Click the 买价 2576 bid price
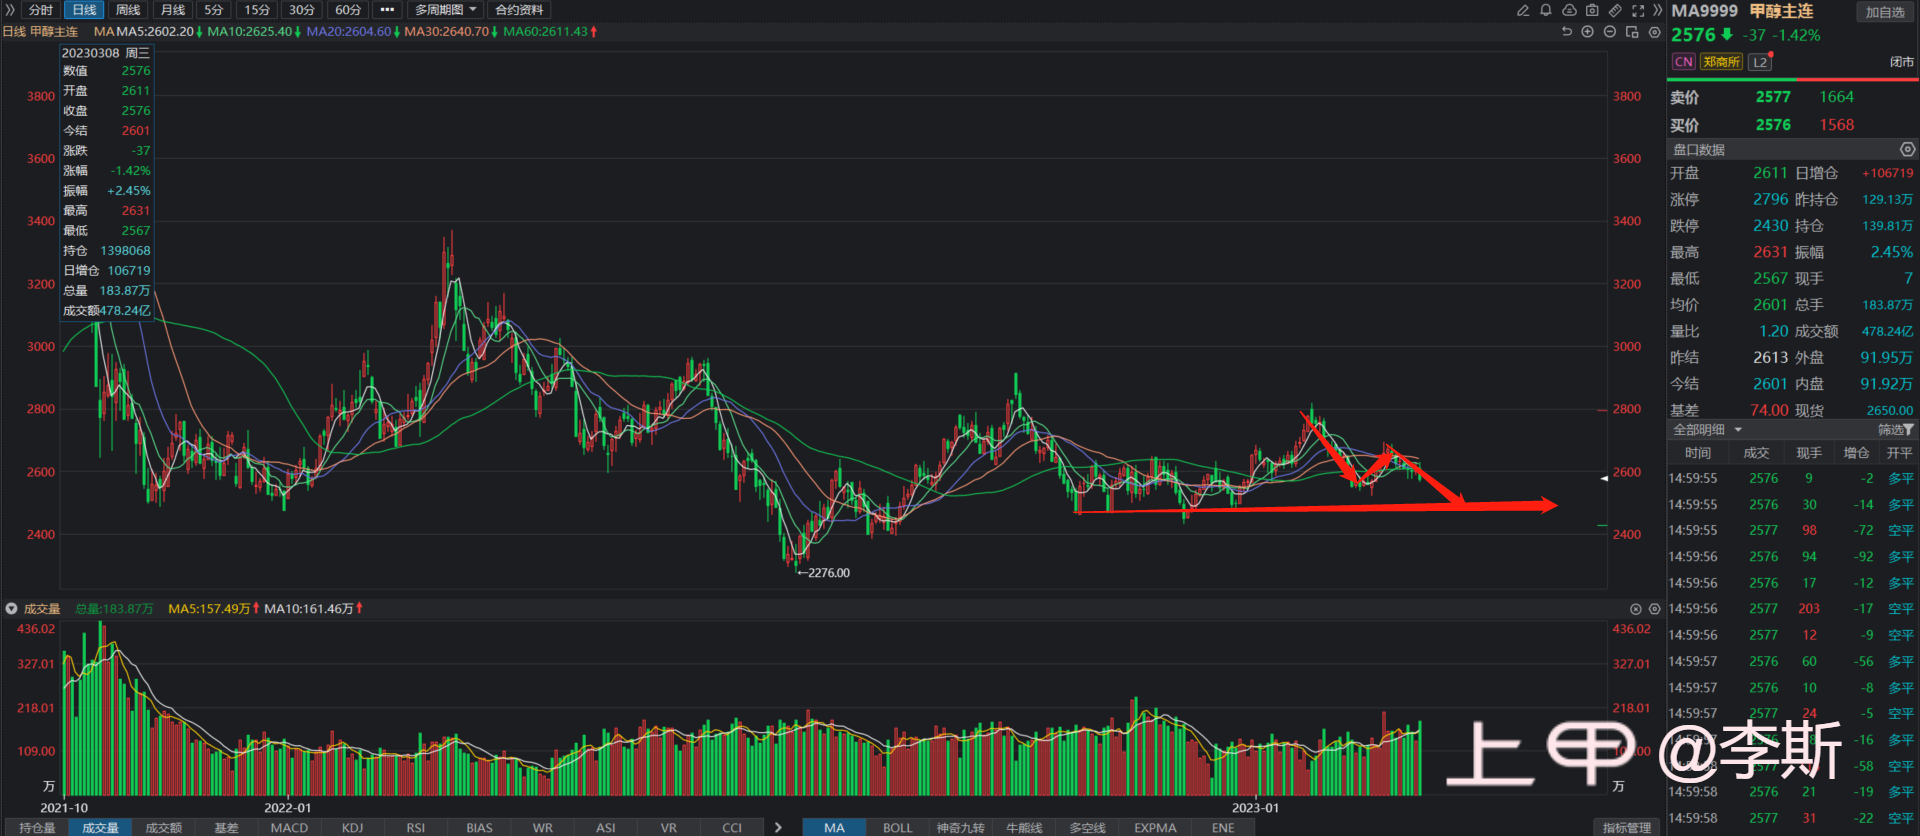Image resolution: width=1920 pixels, height=836 pixels. pos(1773,125)
